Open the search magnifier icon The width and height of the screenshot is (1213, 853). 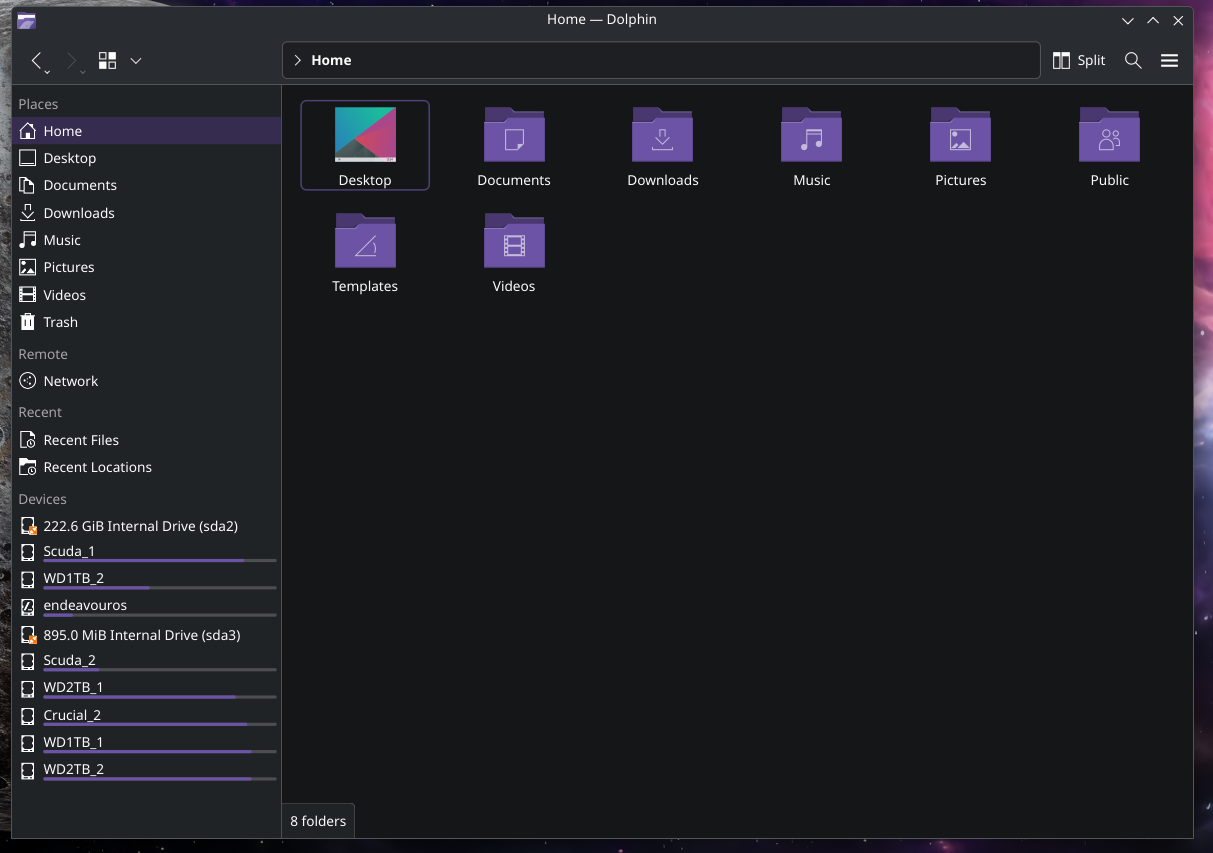point(1133,61)
